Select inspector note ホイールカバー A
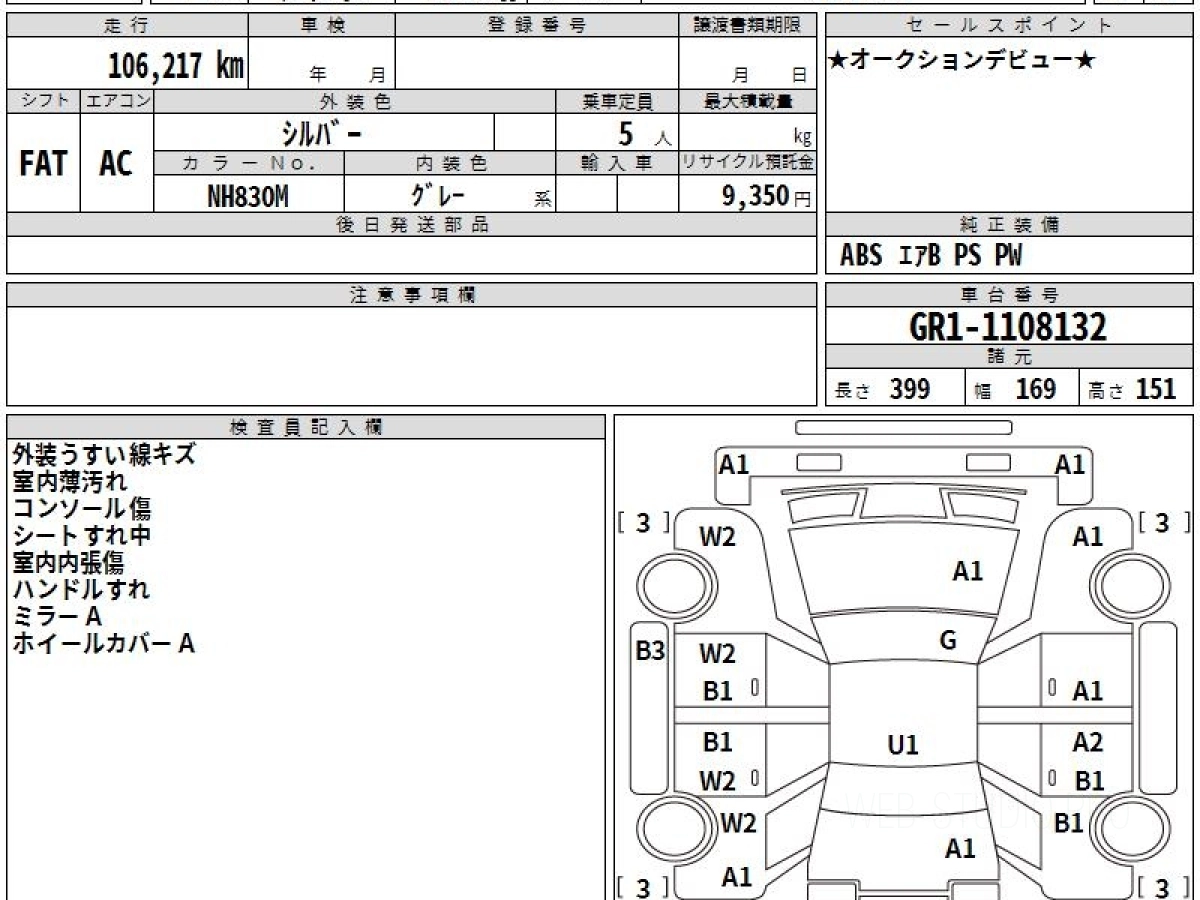The image size is (1200, 900). point(103,643)
